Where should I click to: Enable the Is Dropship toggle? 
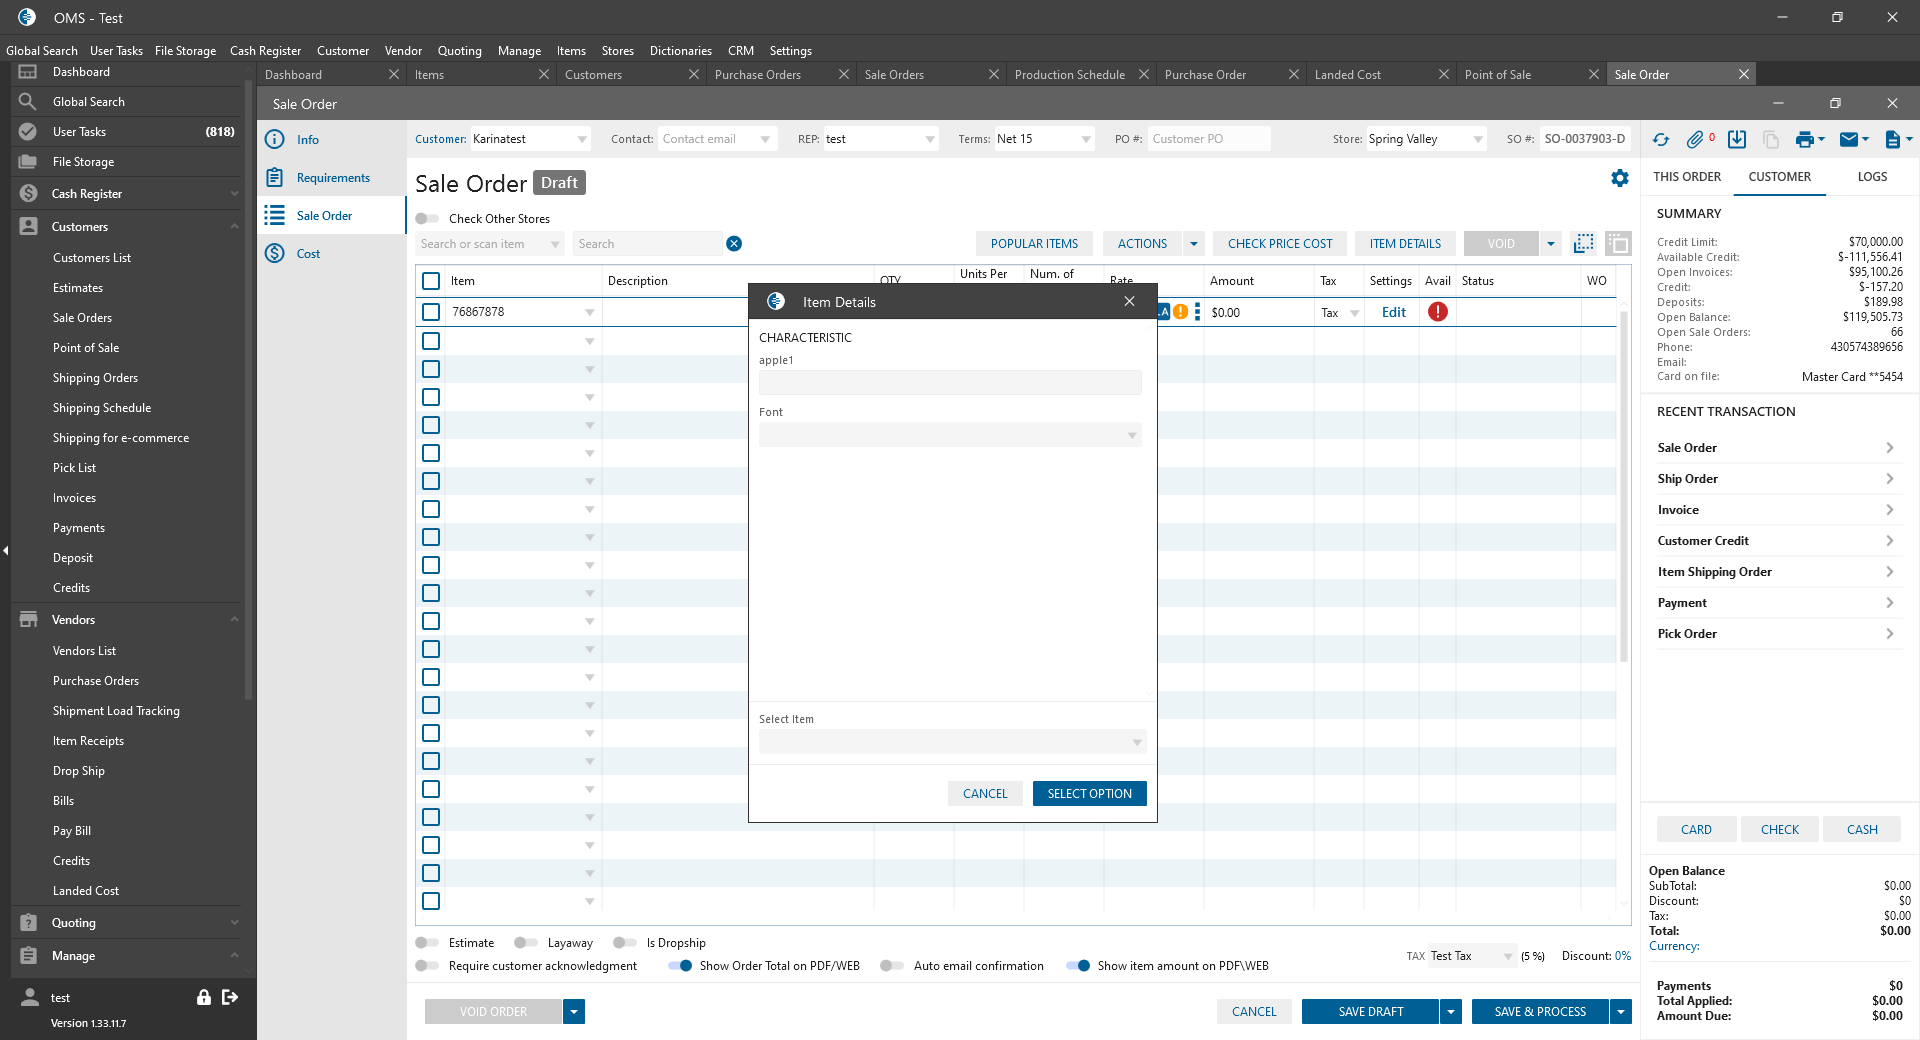tap(625, 943)
